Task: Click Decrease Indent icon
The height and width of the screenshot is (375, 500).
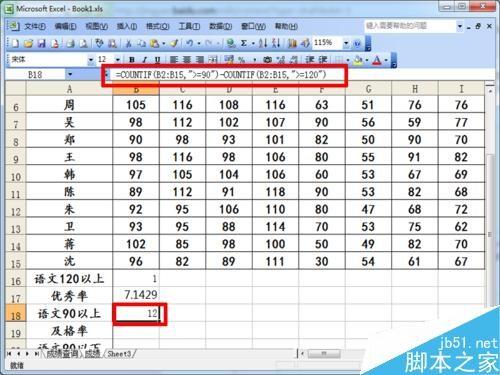Action: [310, 60]
